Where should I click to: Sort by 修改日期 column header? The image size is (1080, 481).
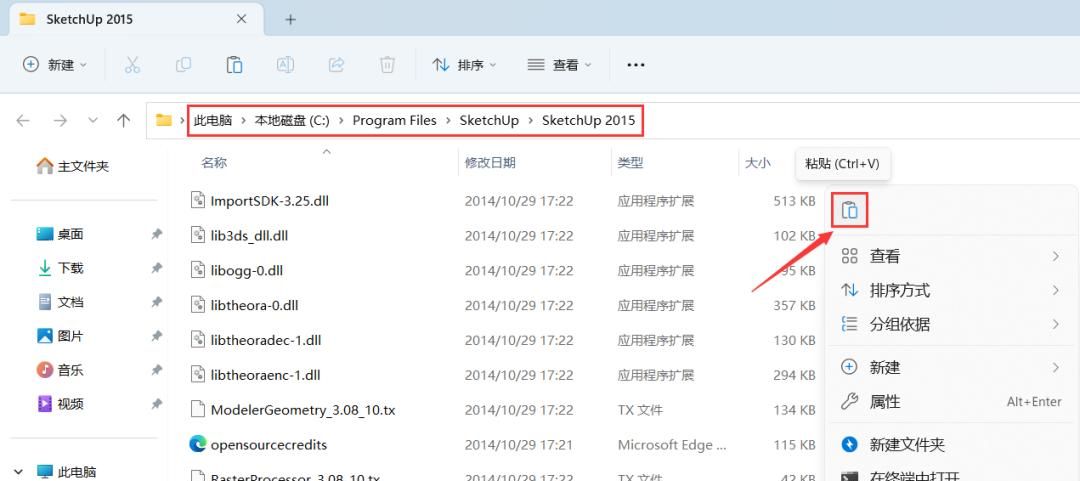[490, 163]
